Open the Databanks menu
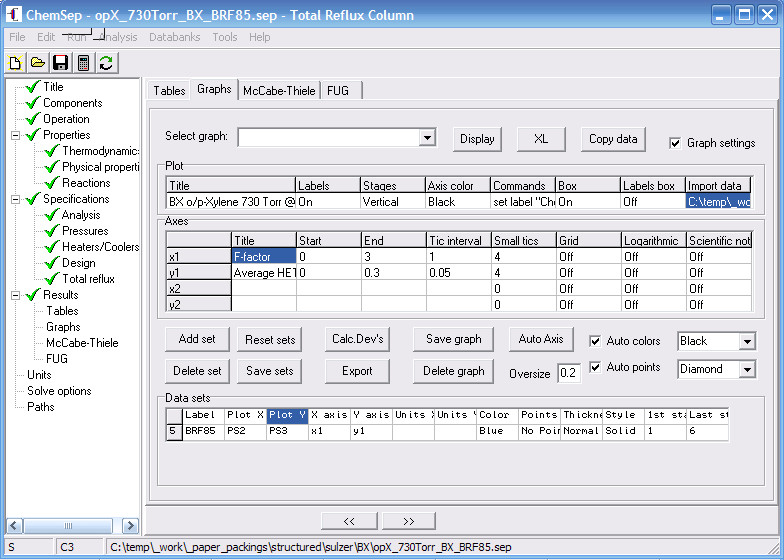The image size is (784, 560). (174, 37)
